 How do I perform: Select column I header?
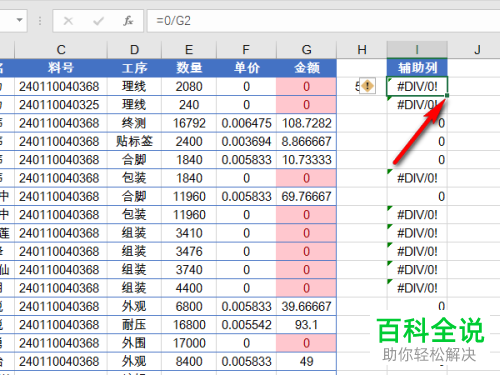417,50
